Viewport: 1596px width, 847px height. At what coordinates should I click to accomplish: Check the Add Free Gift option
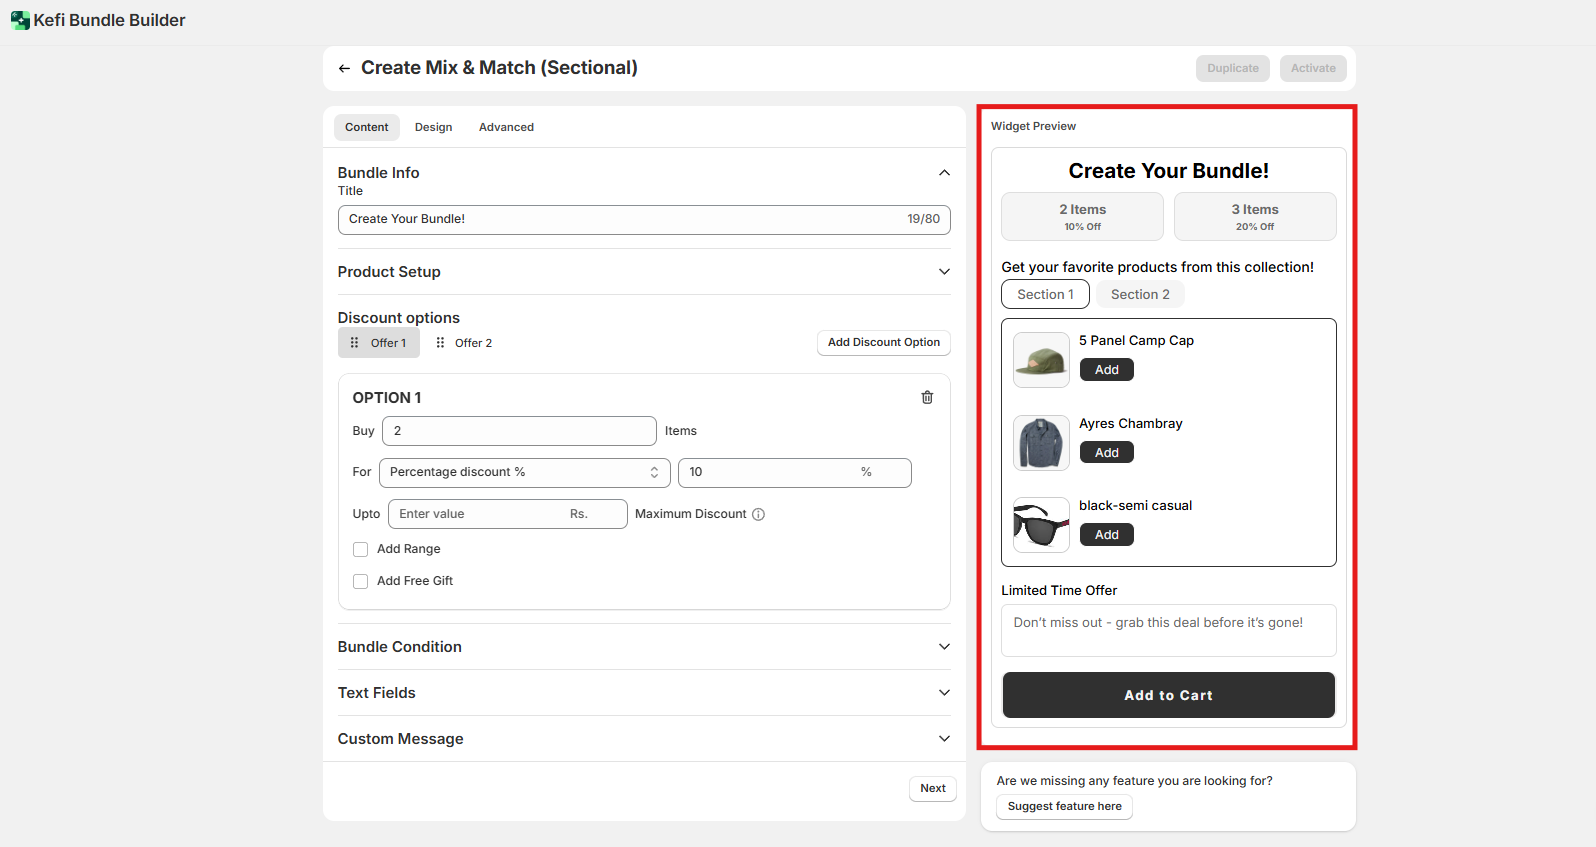pyautogui.click(x=361, y=581)
